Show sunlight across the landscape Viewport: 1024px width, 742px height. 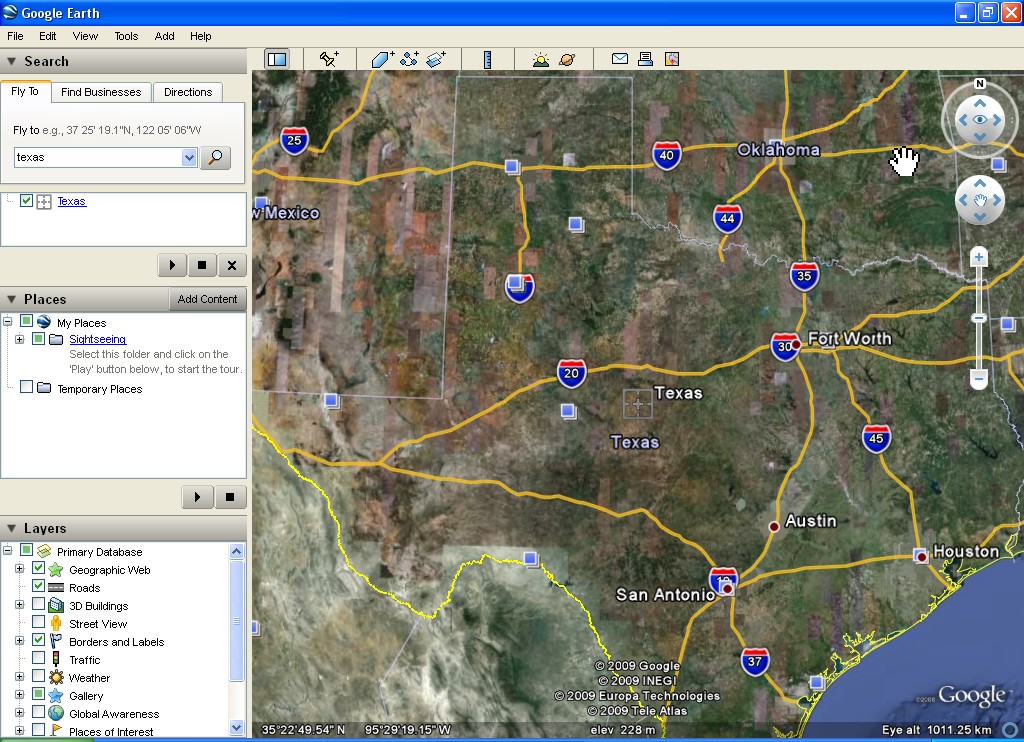pos(540,60)
